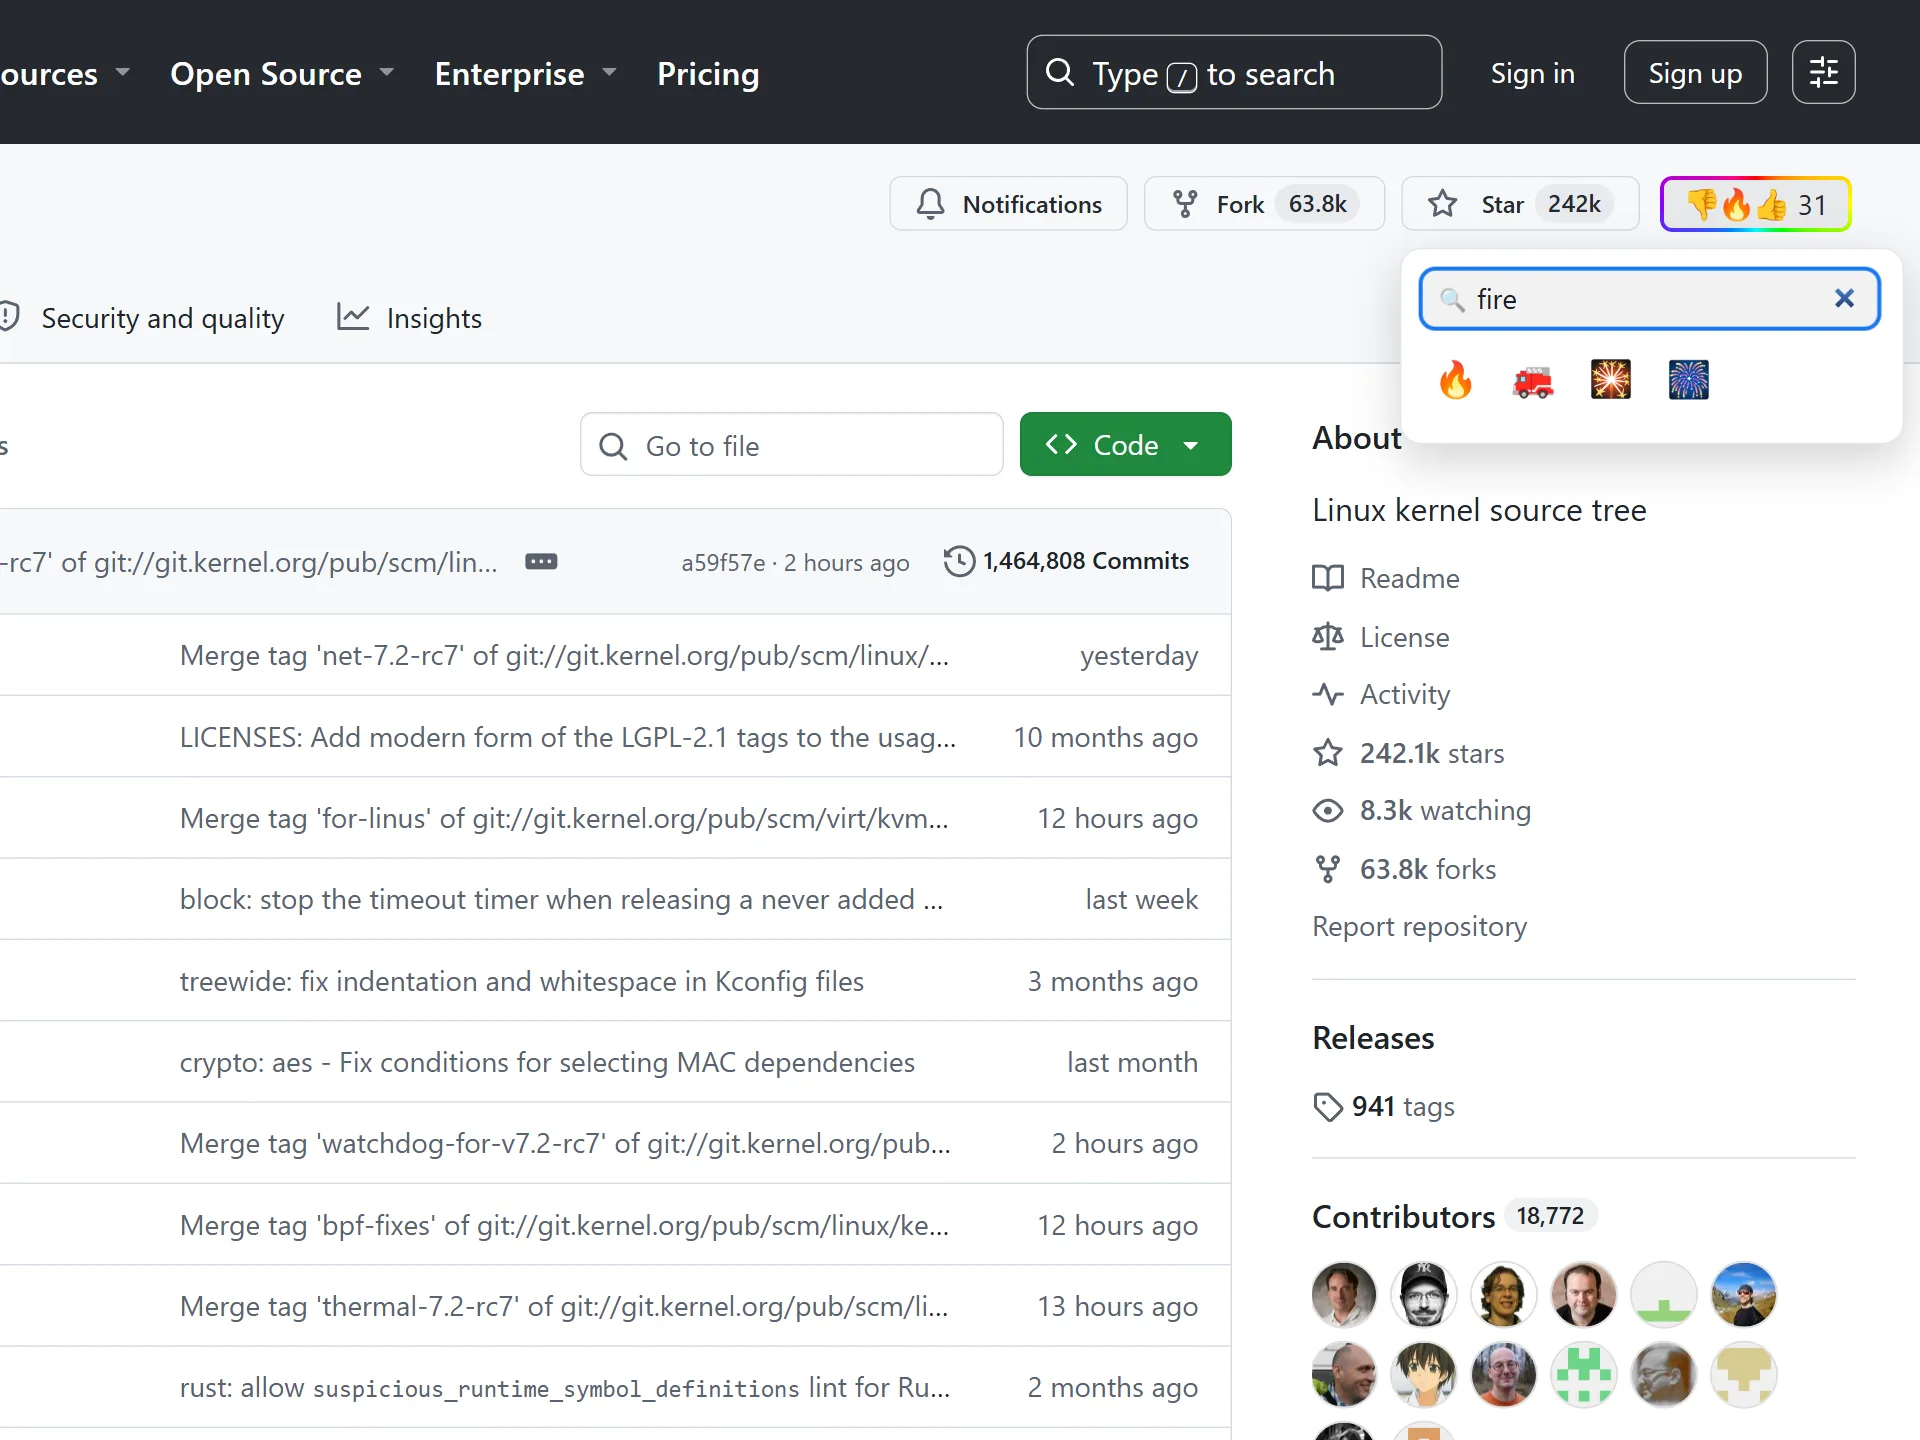This screenshot has width=1920, height=1440.
Task: Open the first contributor avatar
Action: click(1344, 1294)
